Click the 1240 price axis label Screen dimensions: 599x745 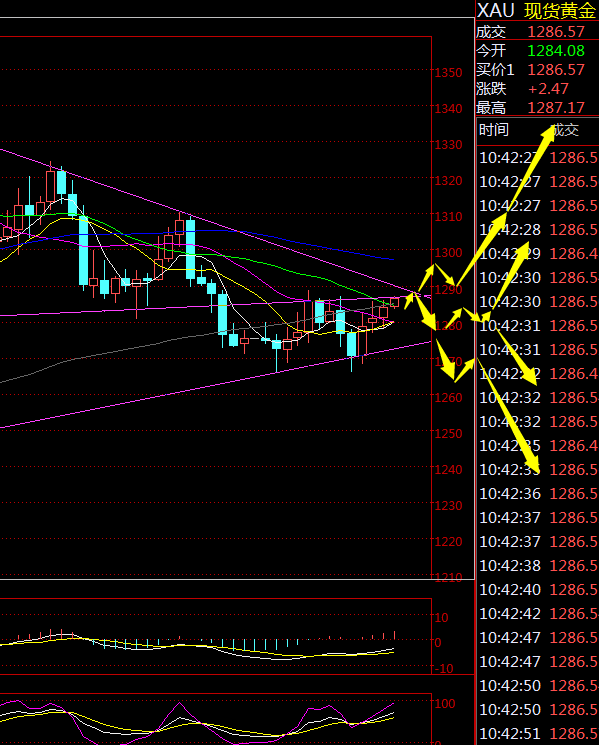tap(448, 470)
